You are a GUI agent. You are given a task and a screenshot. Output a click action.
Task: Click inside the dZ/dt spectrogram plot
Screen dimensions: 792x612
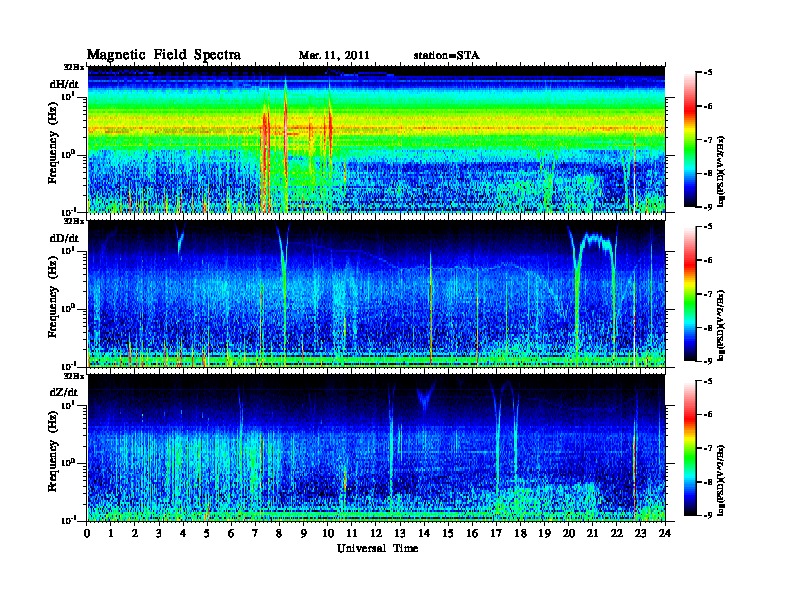point(376,448)
